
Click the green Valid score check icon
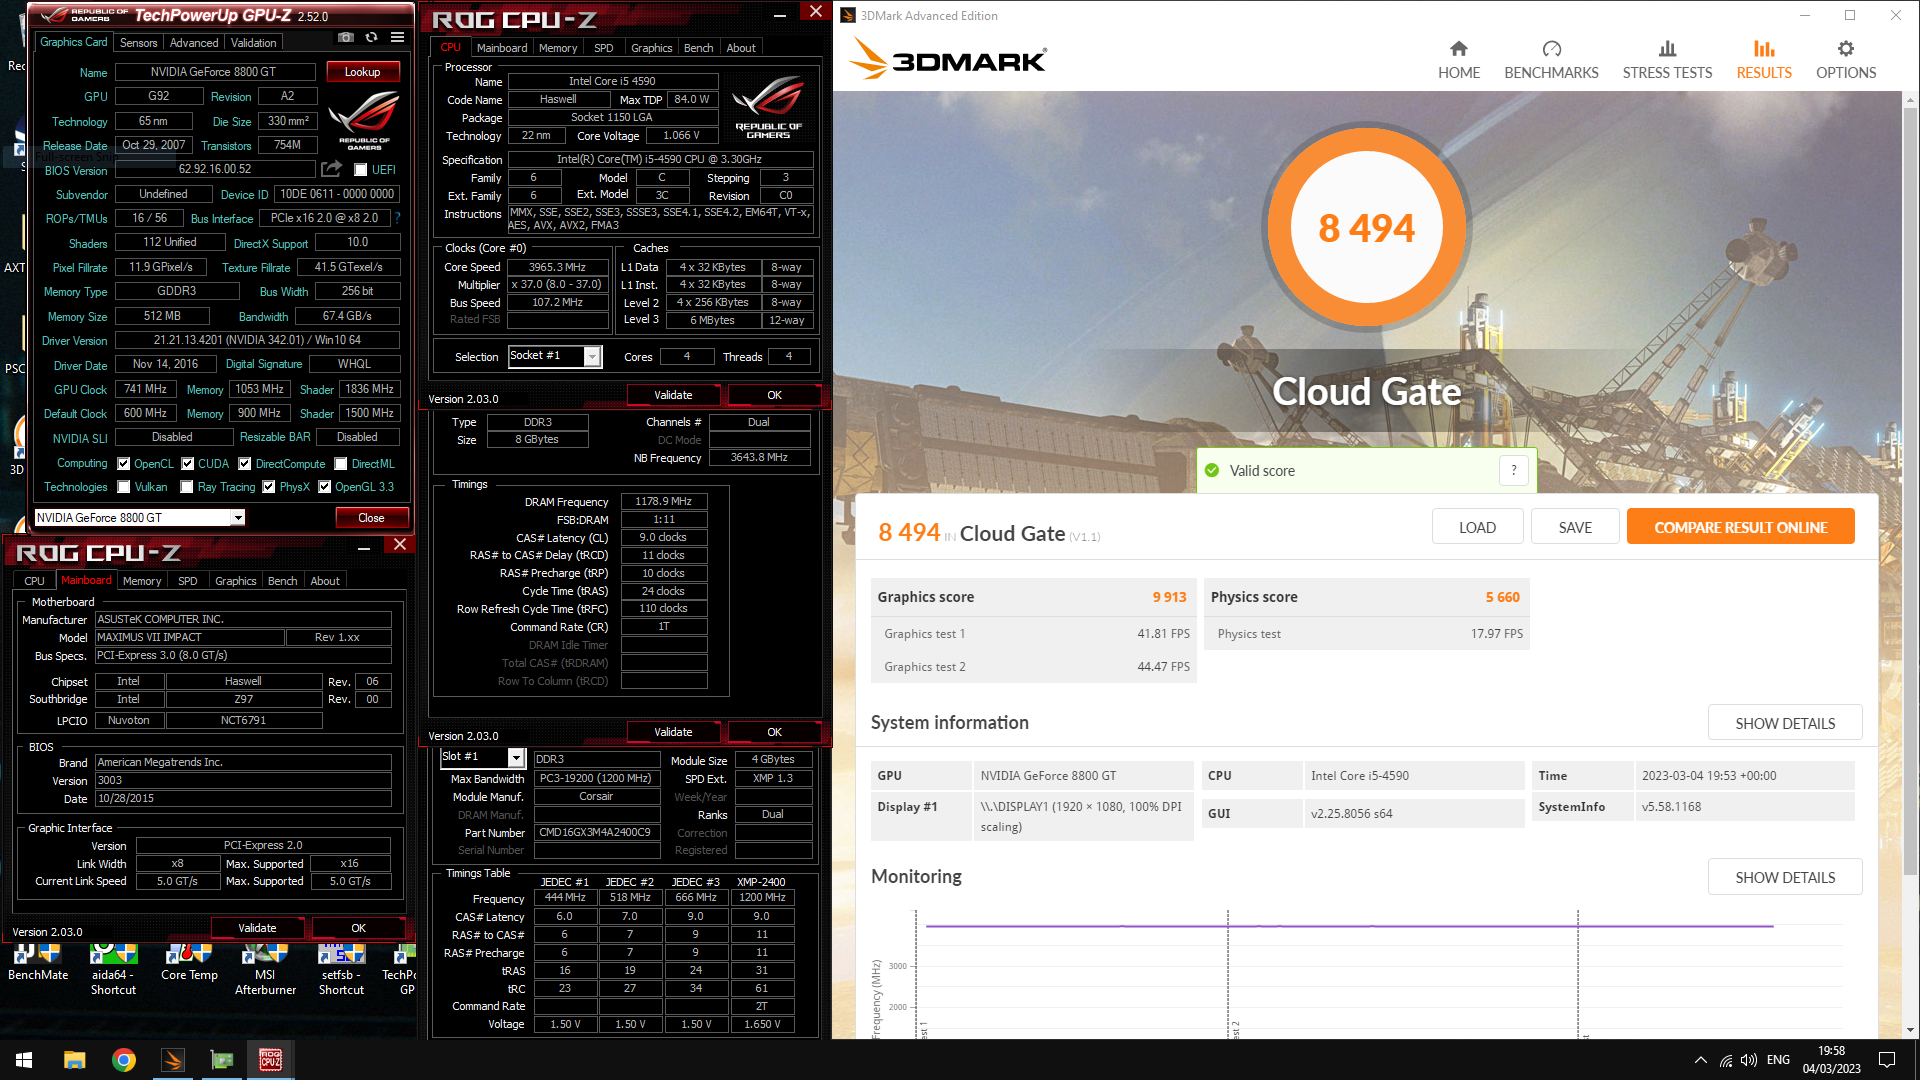point(1212,471)
